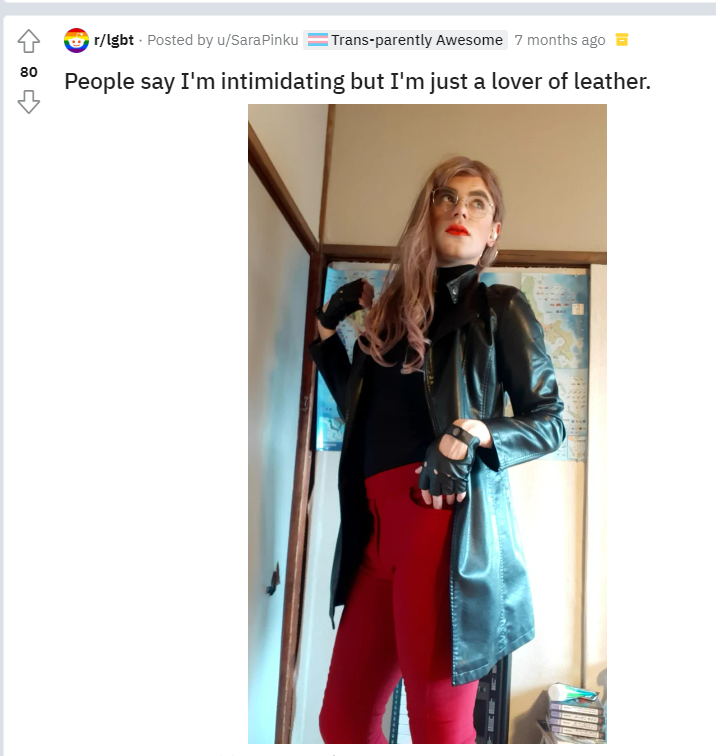Image resolution: width=716 pixels, height=756 pixels.
Task: Click the yellow archived post icon
Action: click(622, 40)
